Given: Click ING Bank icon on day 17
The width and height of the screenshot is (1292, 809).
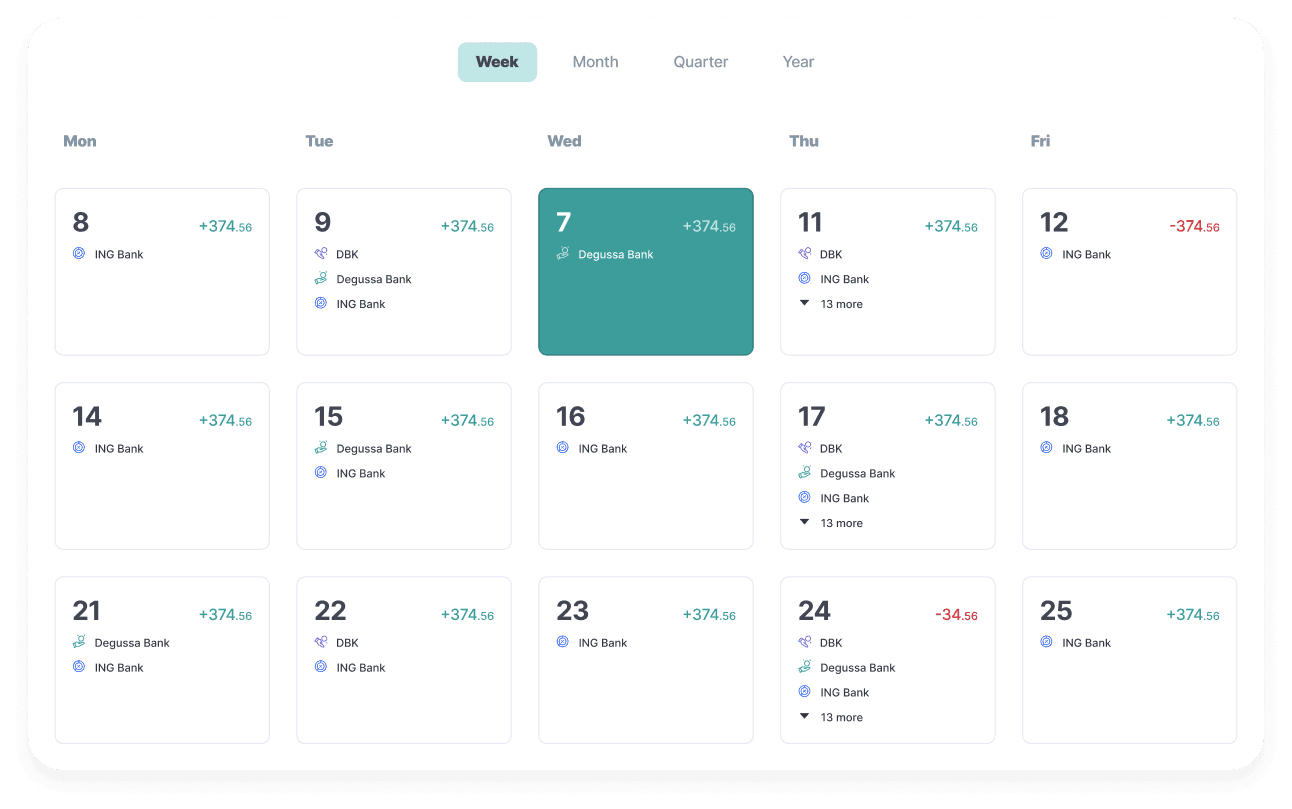Looking at the screenshot, I should tap(805, 497).
